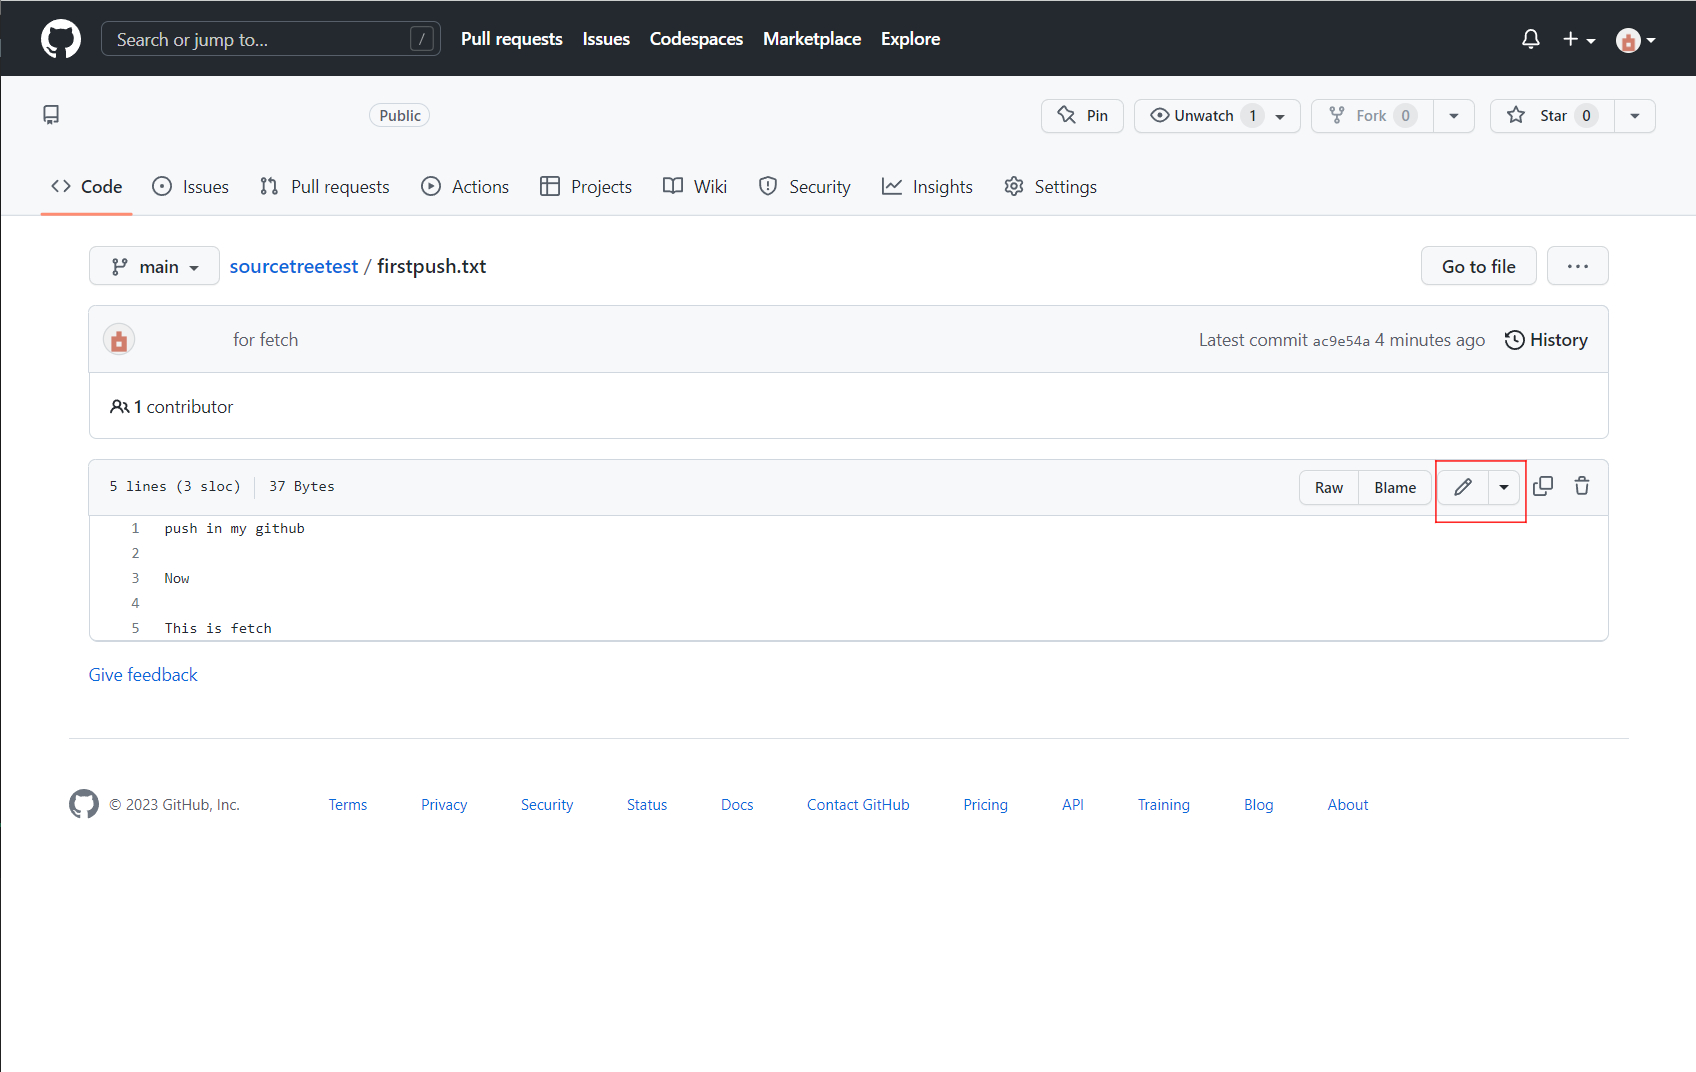Open Explore in top navigation
This screenshot has height=1072, width=1696.
[910, 39]
